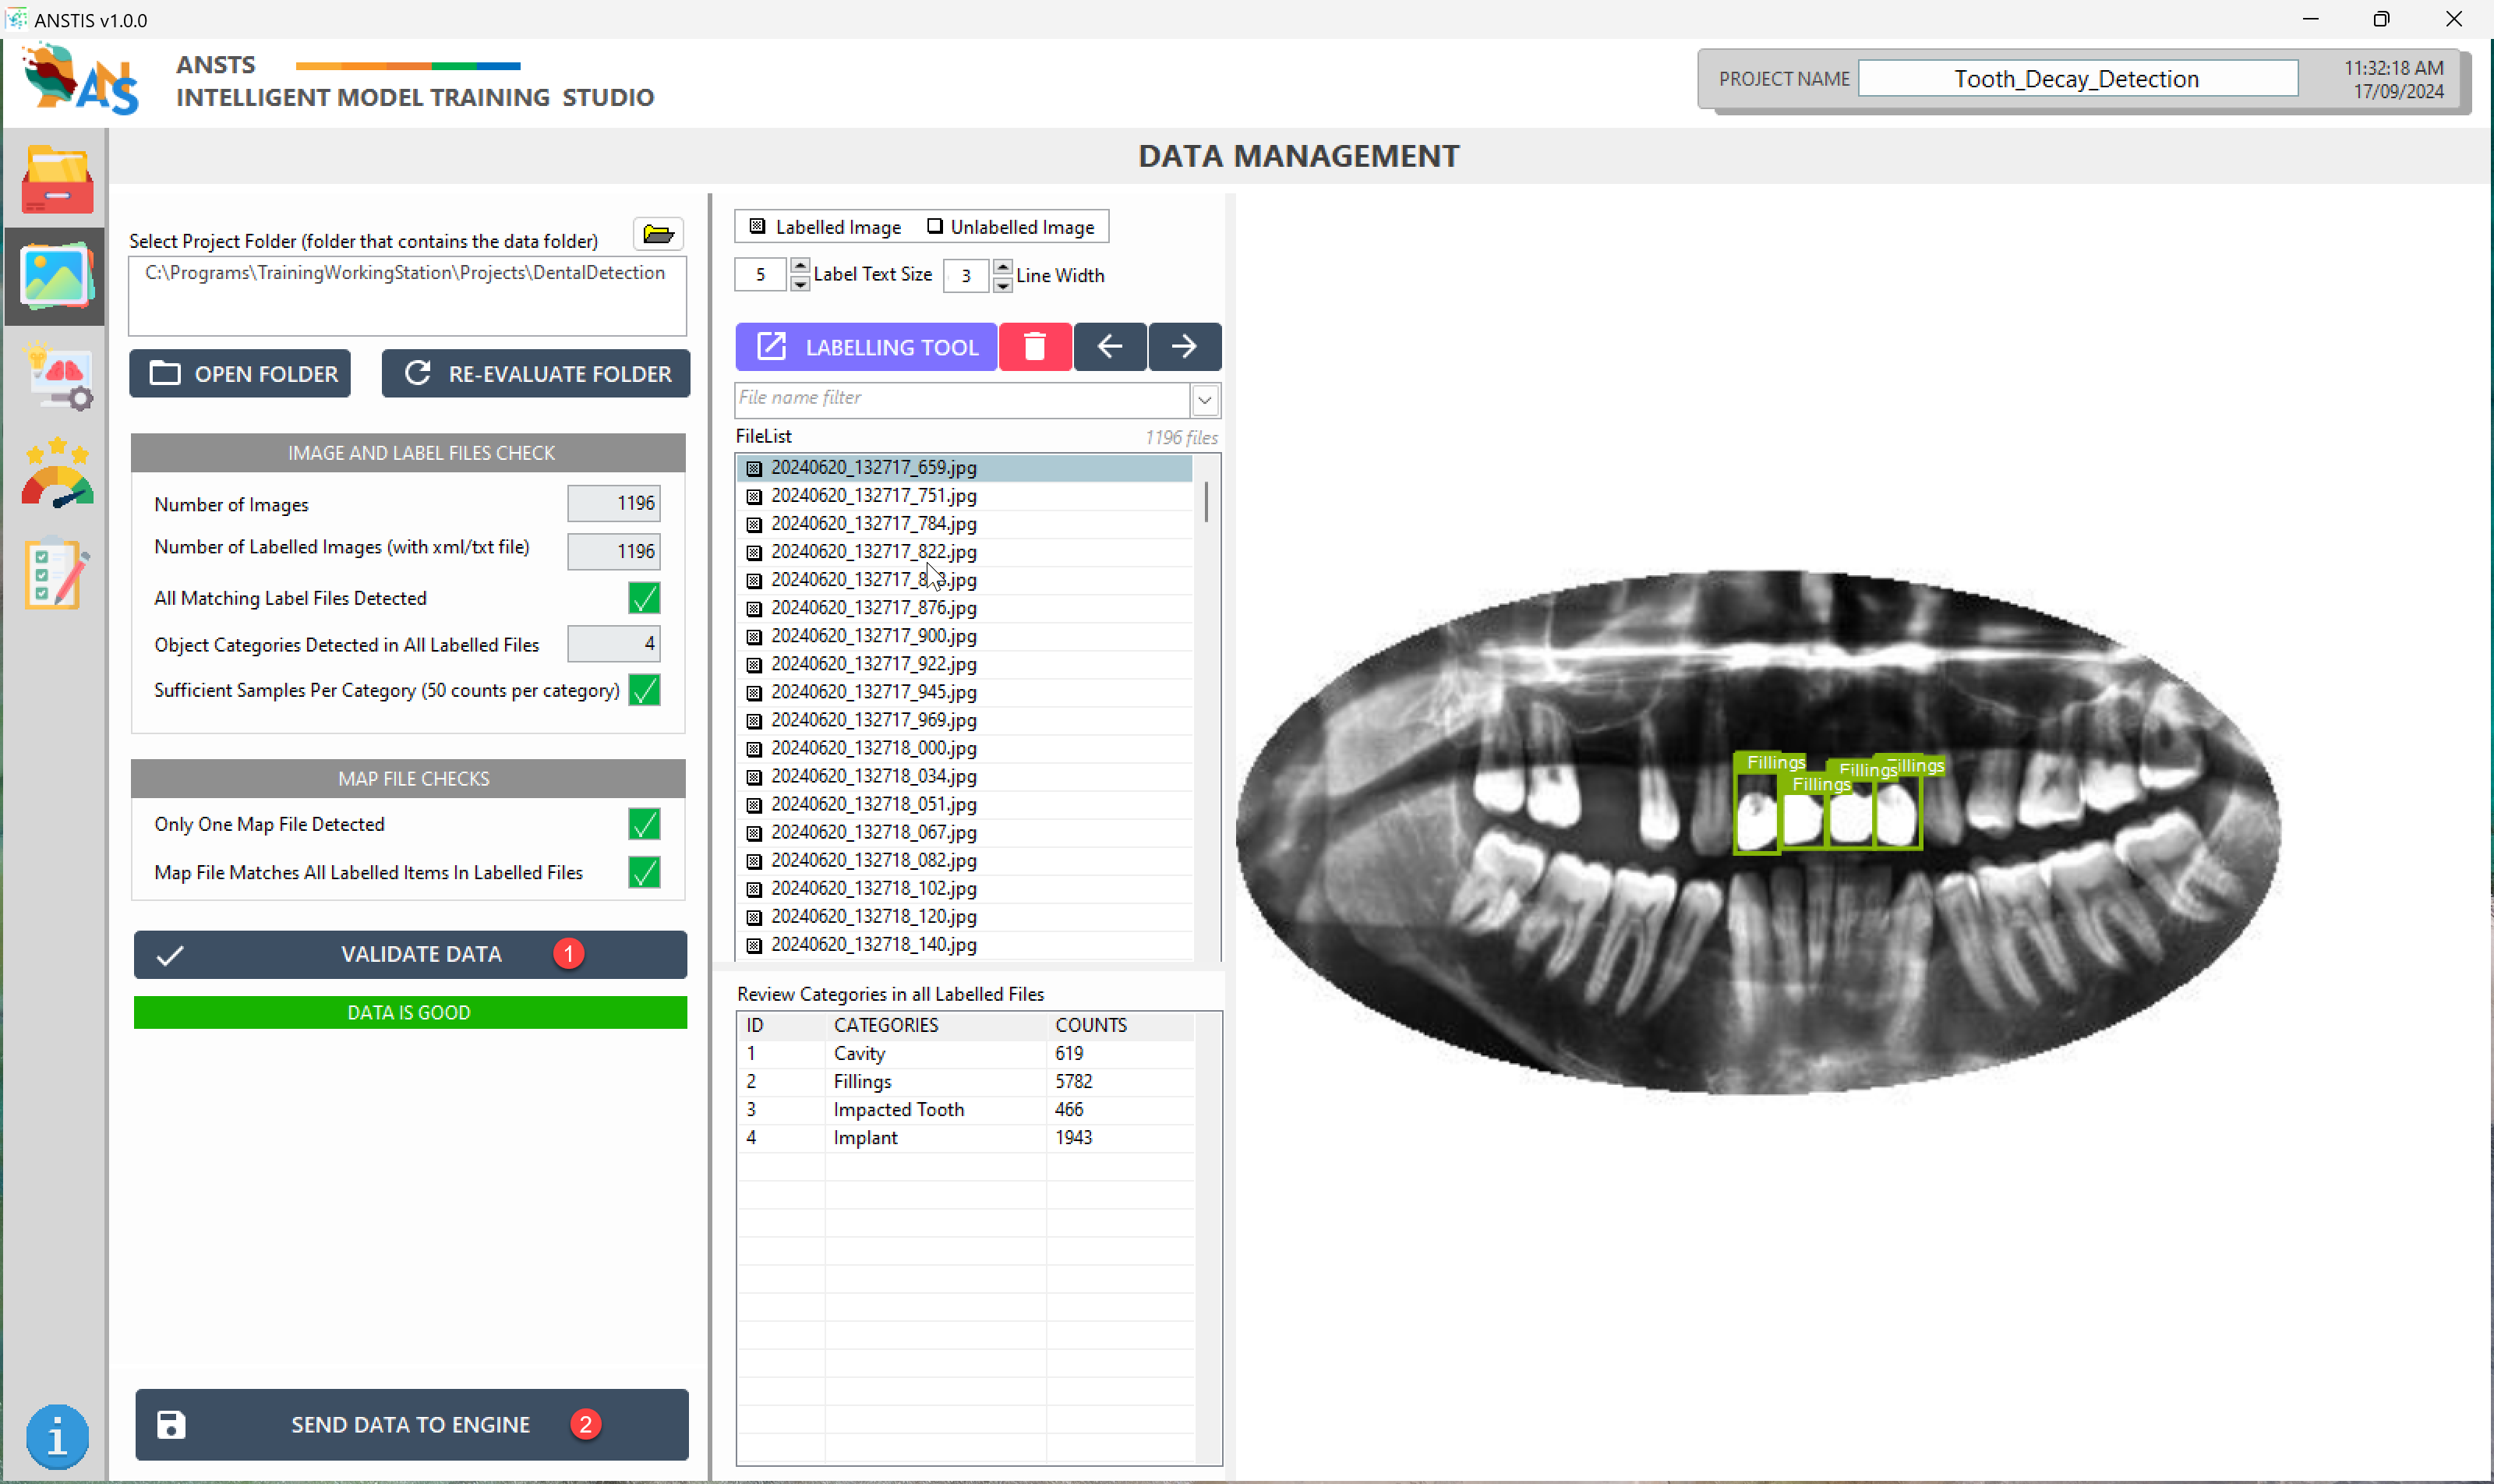Open the performance gauge with stars icon
This screenshot has height=1484, width=2494.
pyautogui.click(x=57, y=474)
